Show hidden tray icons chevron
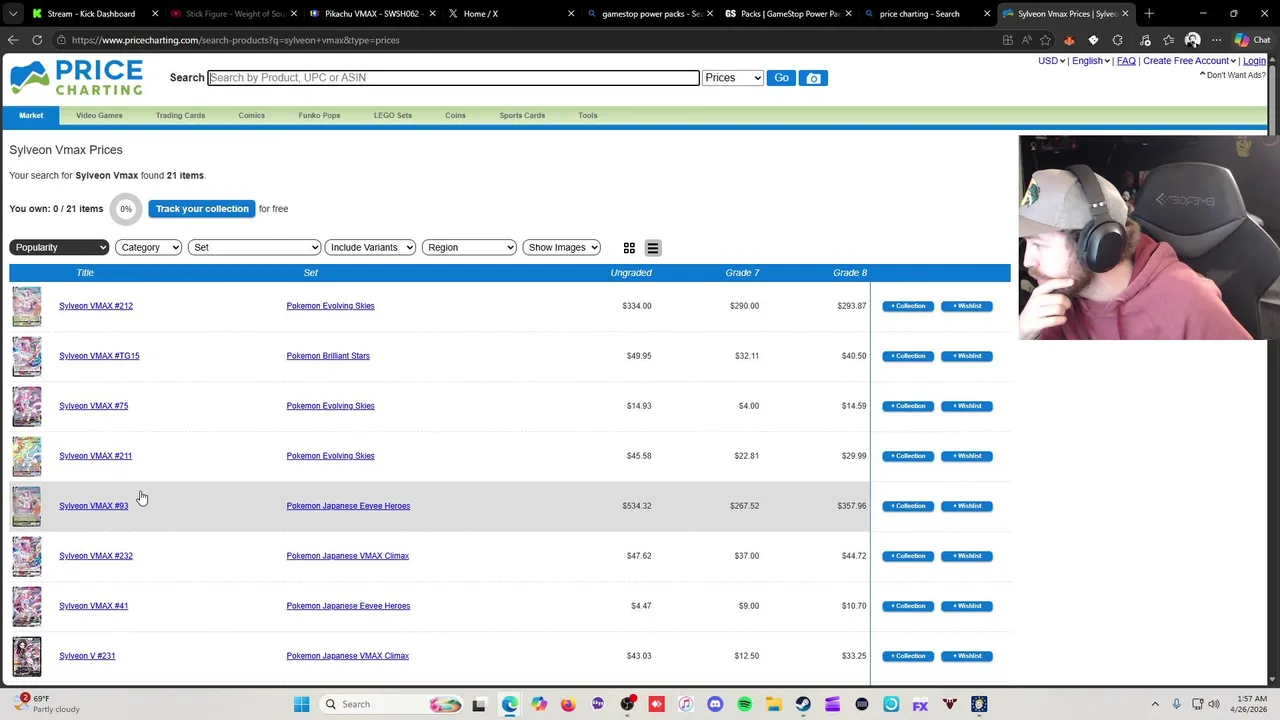Screen dimensions: 1280x720 tap(1155, 704)
